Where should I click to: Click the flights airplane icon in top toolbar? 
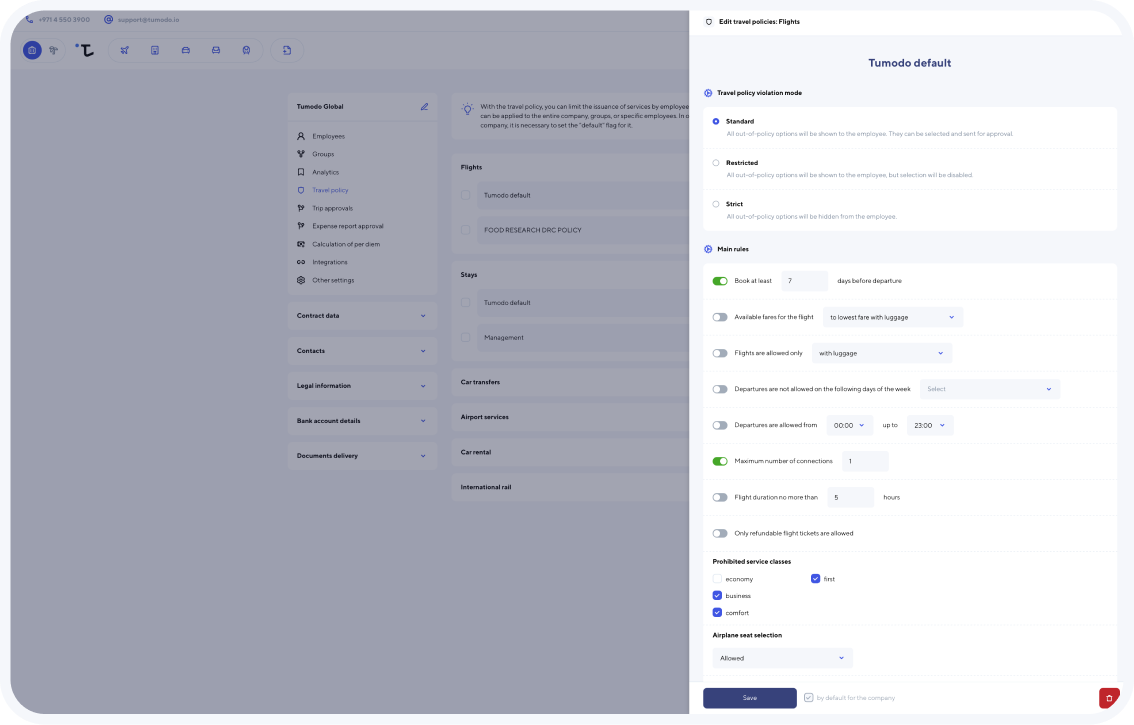click(124, 50)
